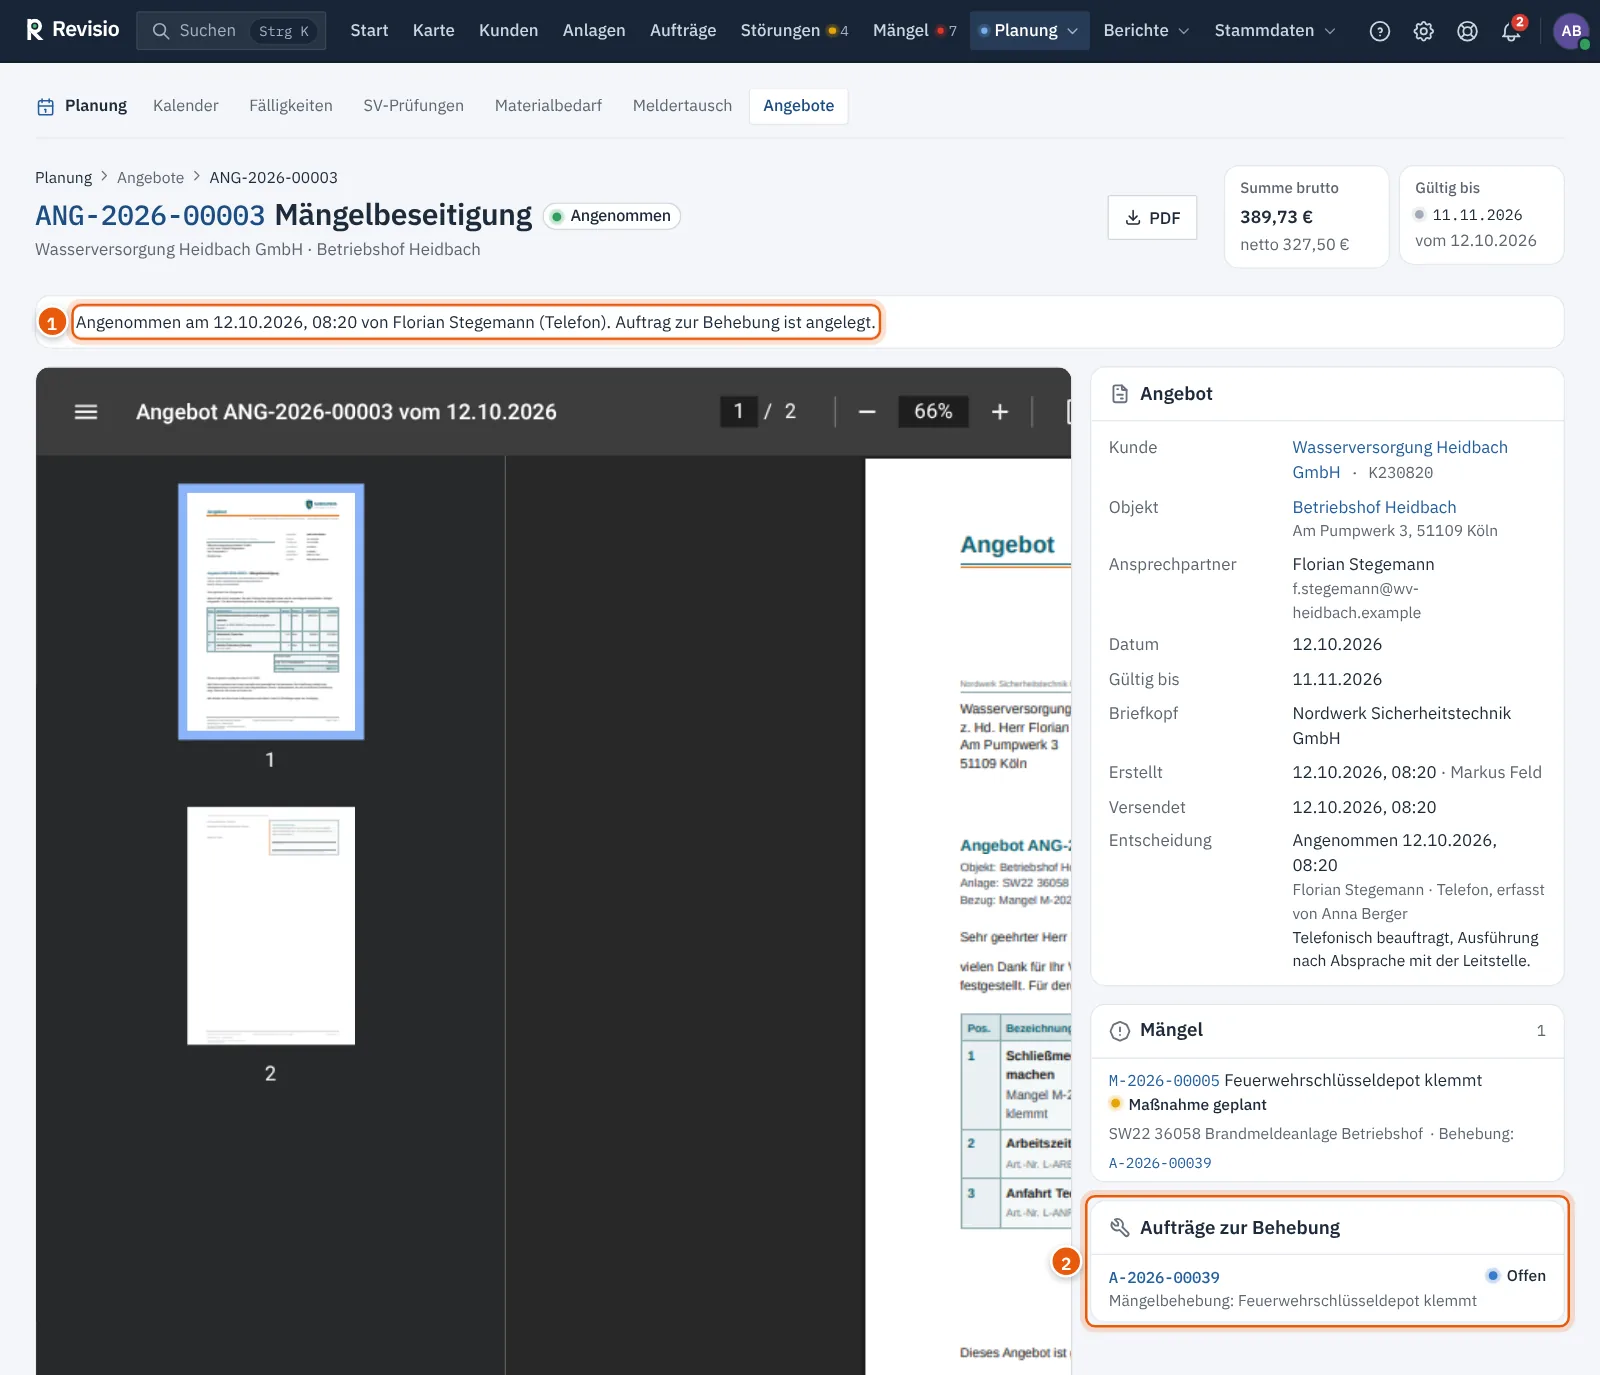
Task: Select PDF page 1 thumbnail
Action: (x=271, y=612)
